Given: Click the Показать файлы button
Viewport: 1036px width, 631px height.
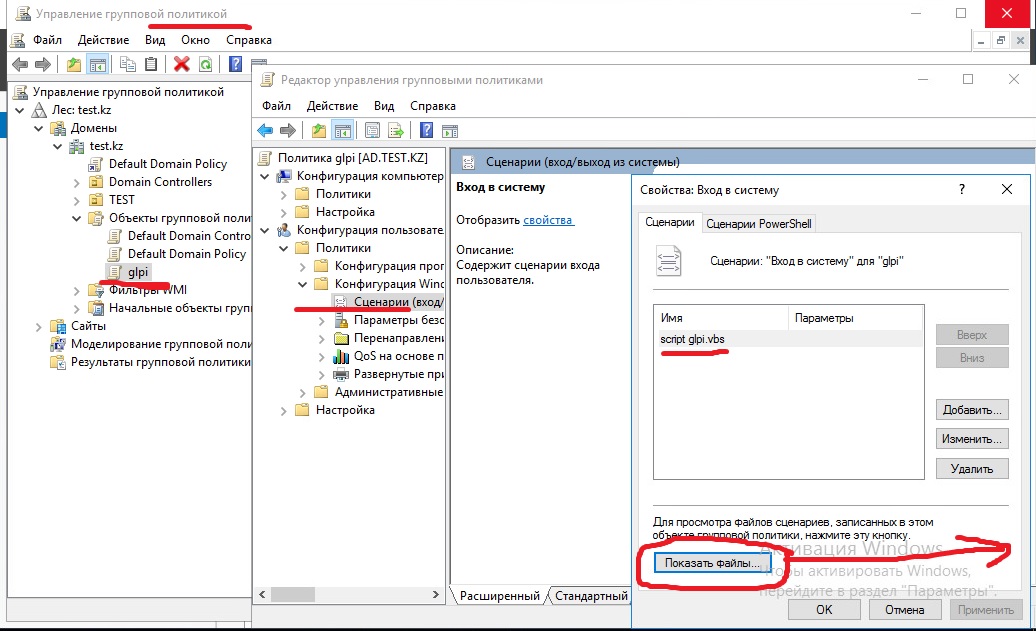Looking at the screenshot, I should click(712, 564).
